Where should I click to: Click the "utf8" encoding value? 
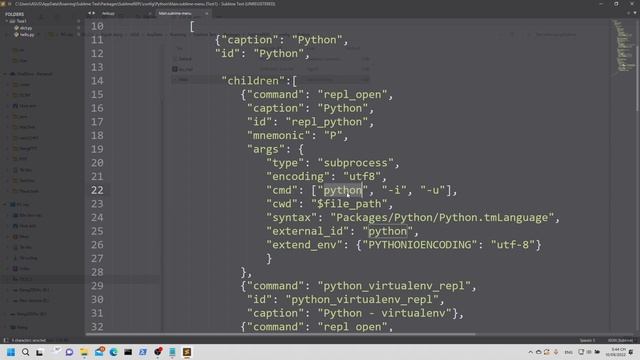(x=361, y=176)
